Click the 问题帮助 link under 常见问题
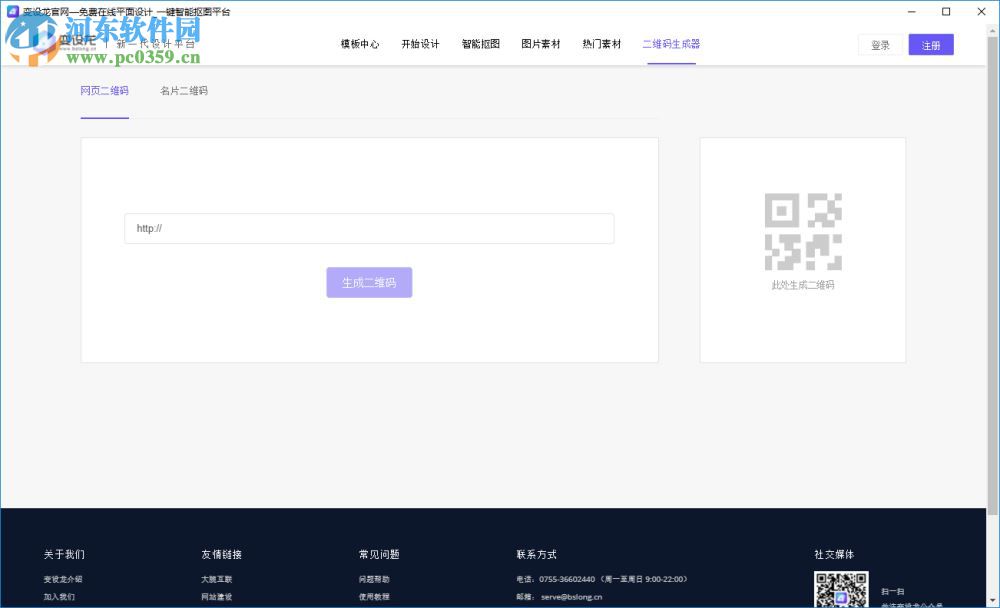 [374, 579]
